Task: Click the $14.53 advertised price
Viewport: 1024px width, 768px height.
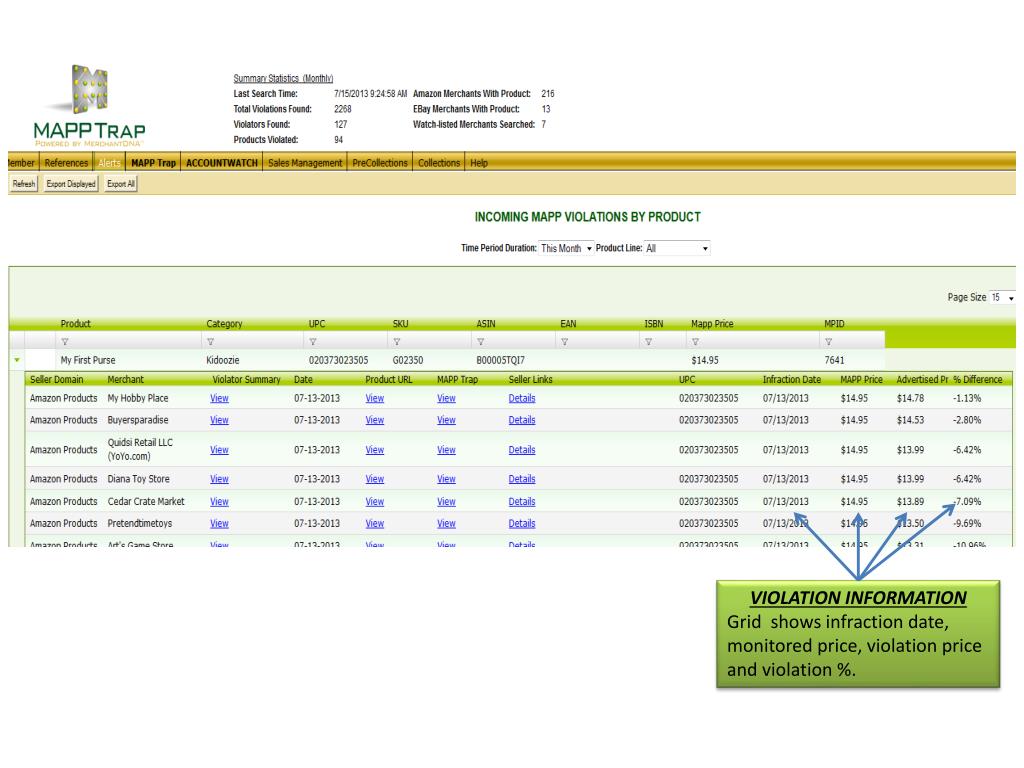Action: tap(910, 420)
